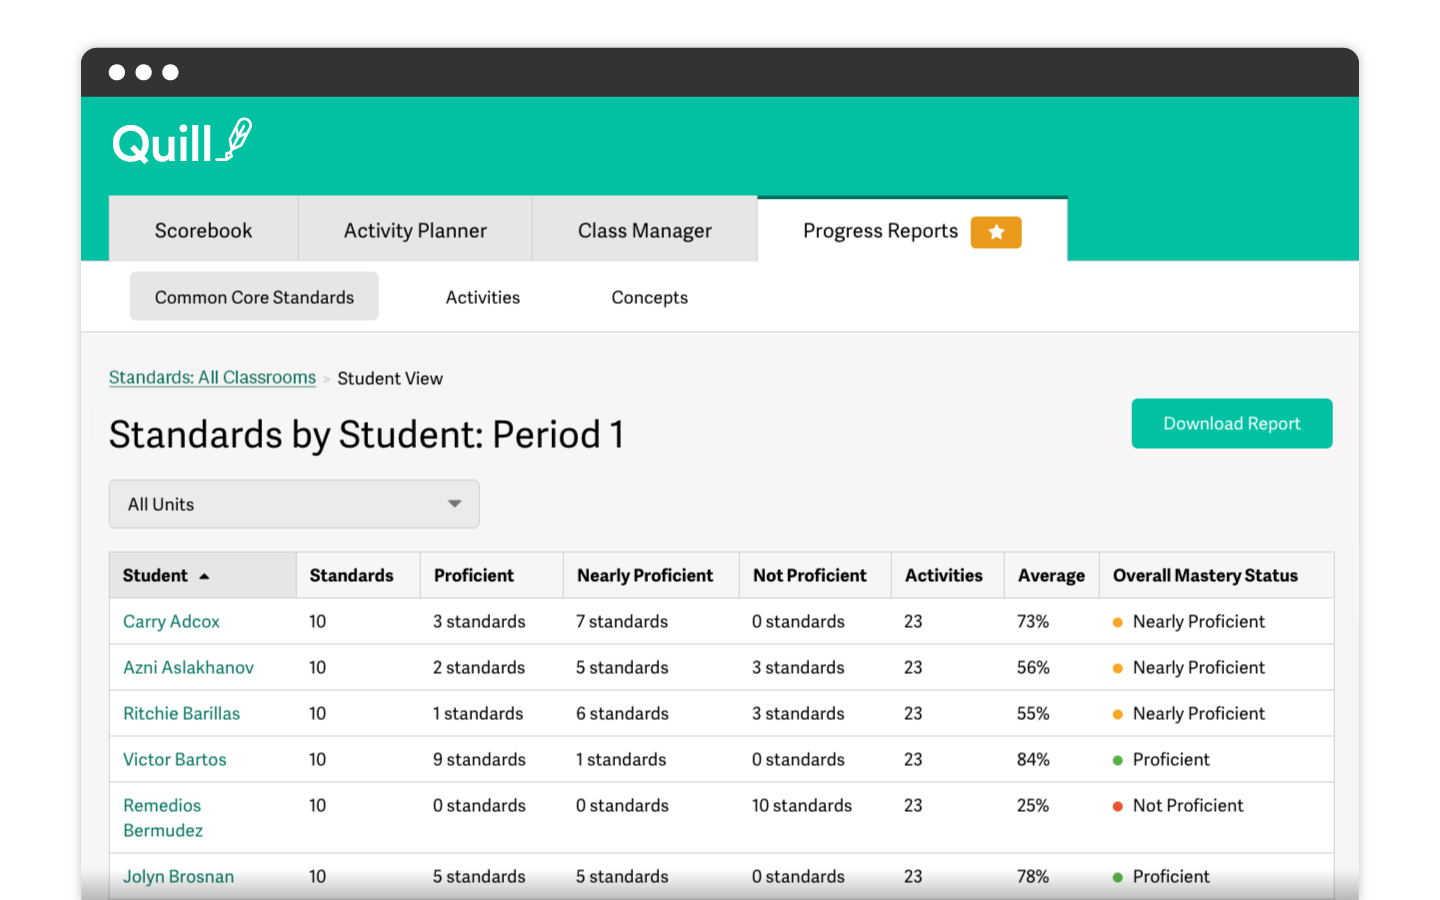The image size is (1440, 900).
Task: Click "Proficient" status for Victor Bartos
Action: 1171,759
